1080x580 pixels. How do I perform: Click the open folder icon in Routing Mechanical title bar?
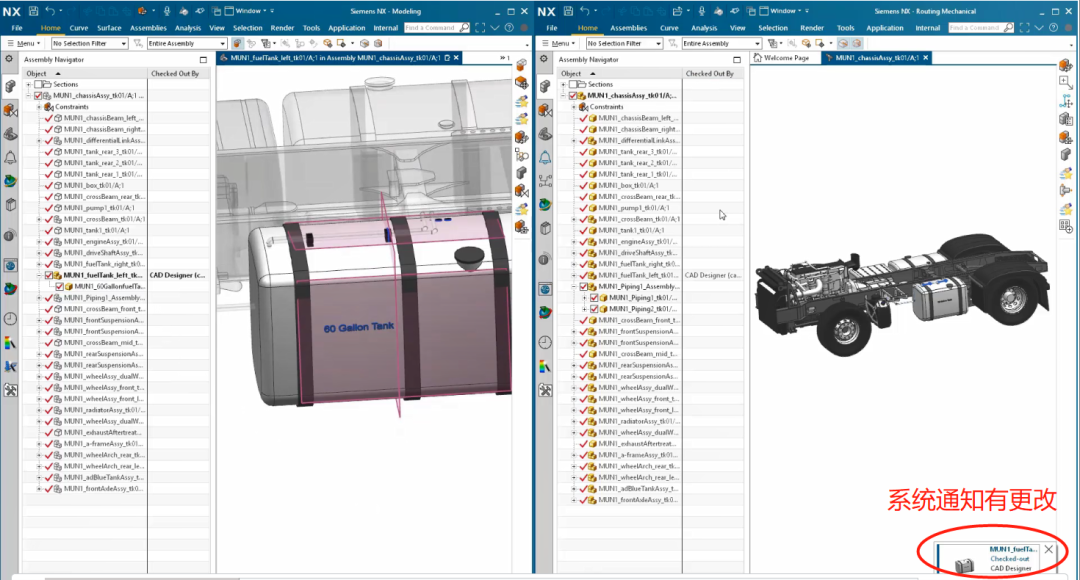point(677,11)
